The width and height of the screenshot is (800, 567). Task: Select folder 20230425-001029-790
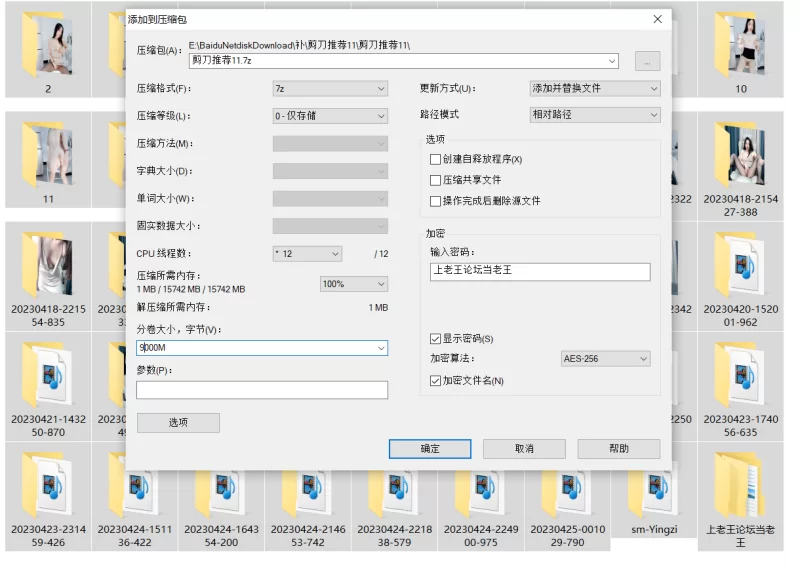567,510
